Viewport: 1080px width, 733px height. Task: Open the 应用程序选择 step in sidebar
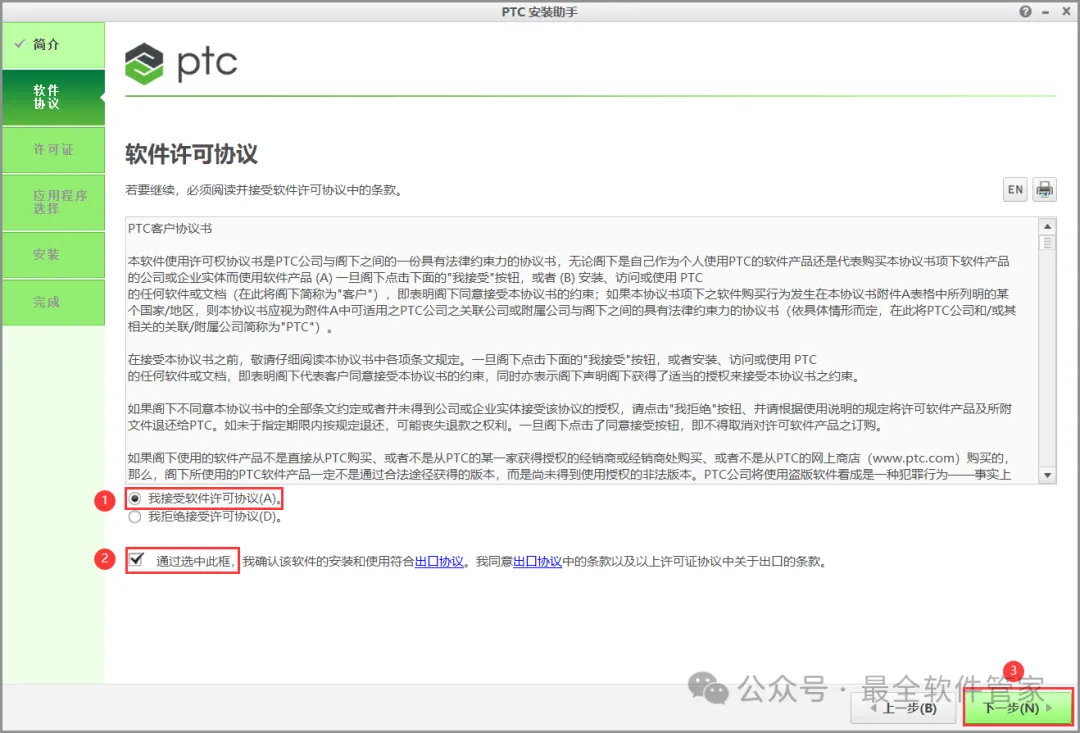coord(54,202)
